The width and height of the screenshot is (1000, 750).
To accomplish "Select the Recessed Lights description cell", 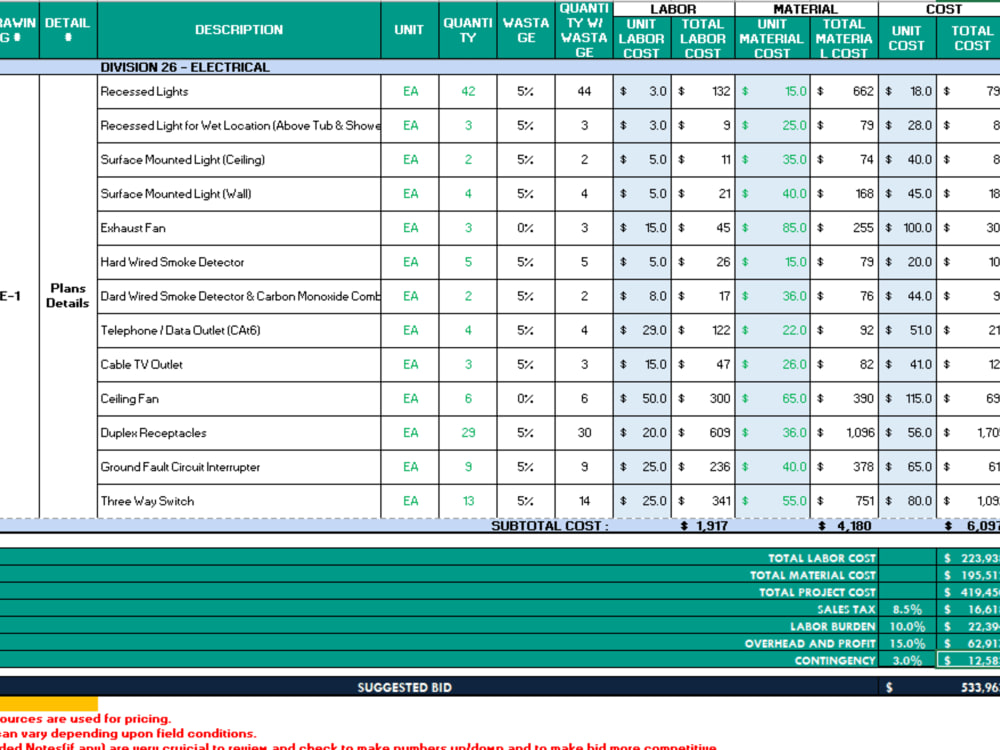I will pos(239,91).
